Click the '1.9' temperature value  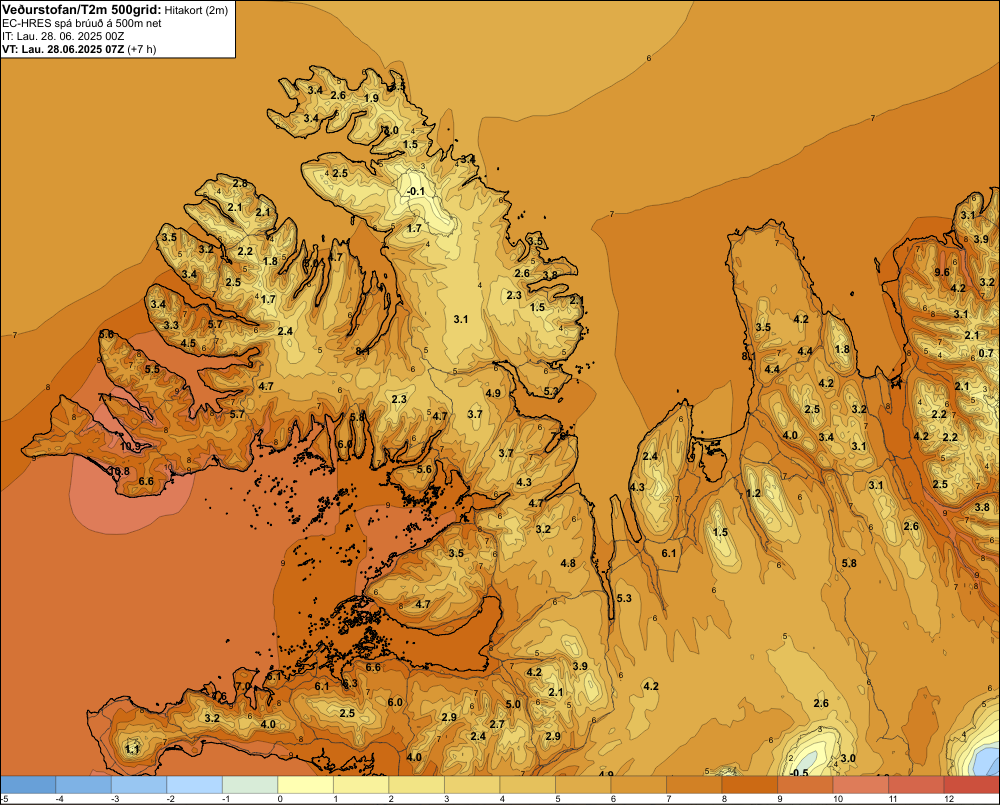click(x=371, y=98)
